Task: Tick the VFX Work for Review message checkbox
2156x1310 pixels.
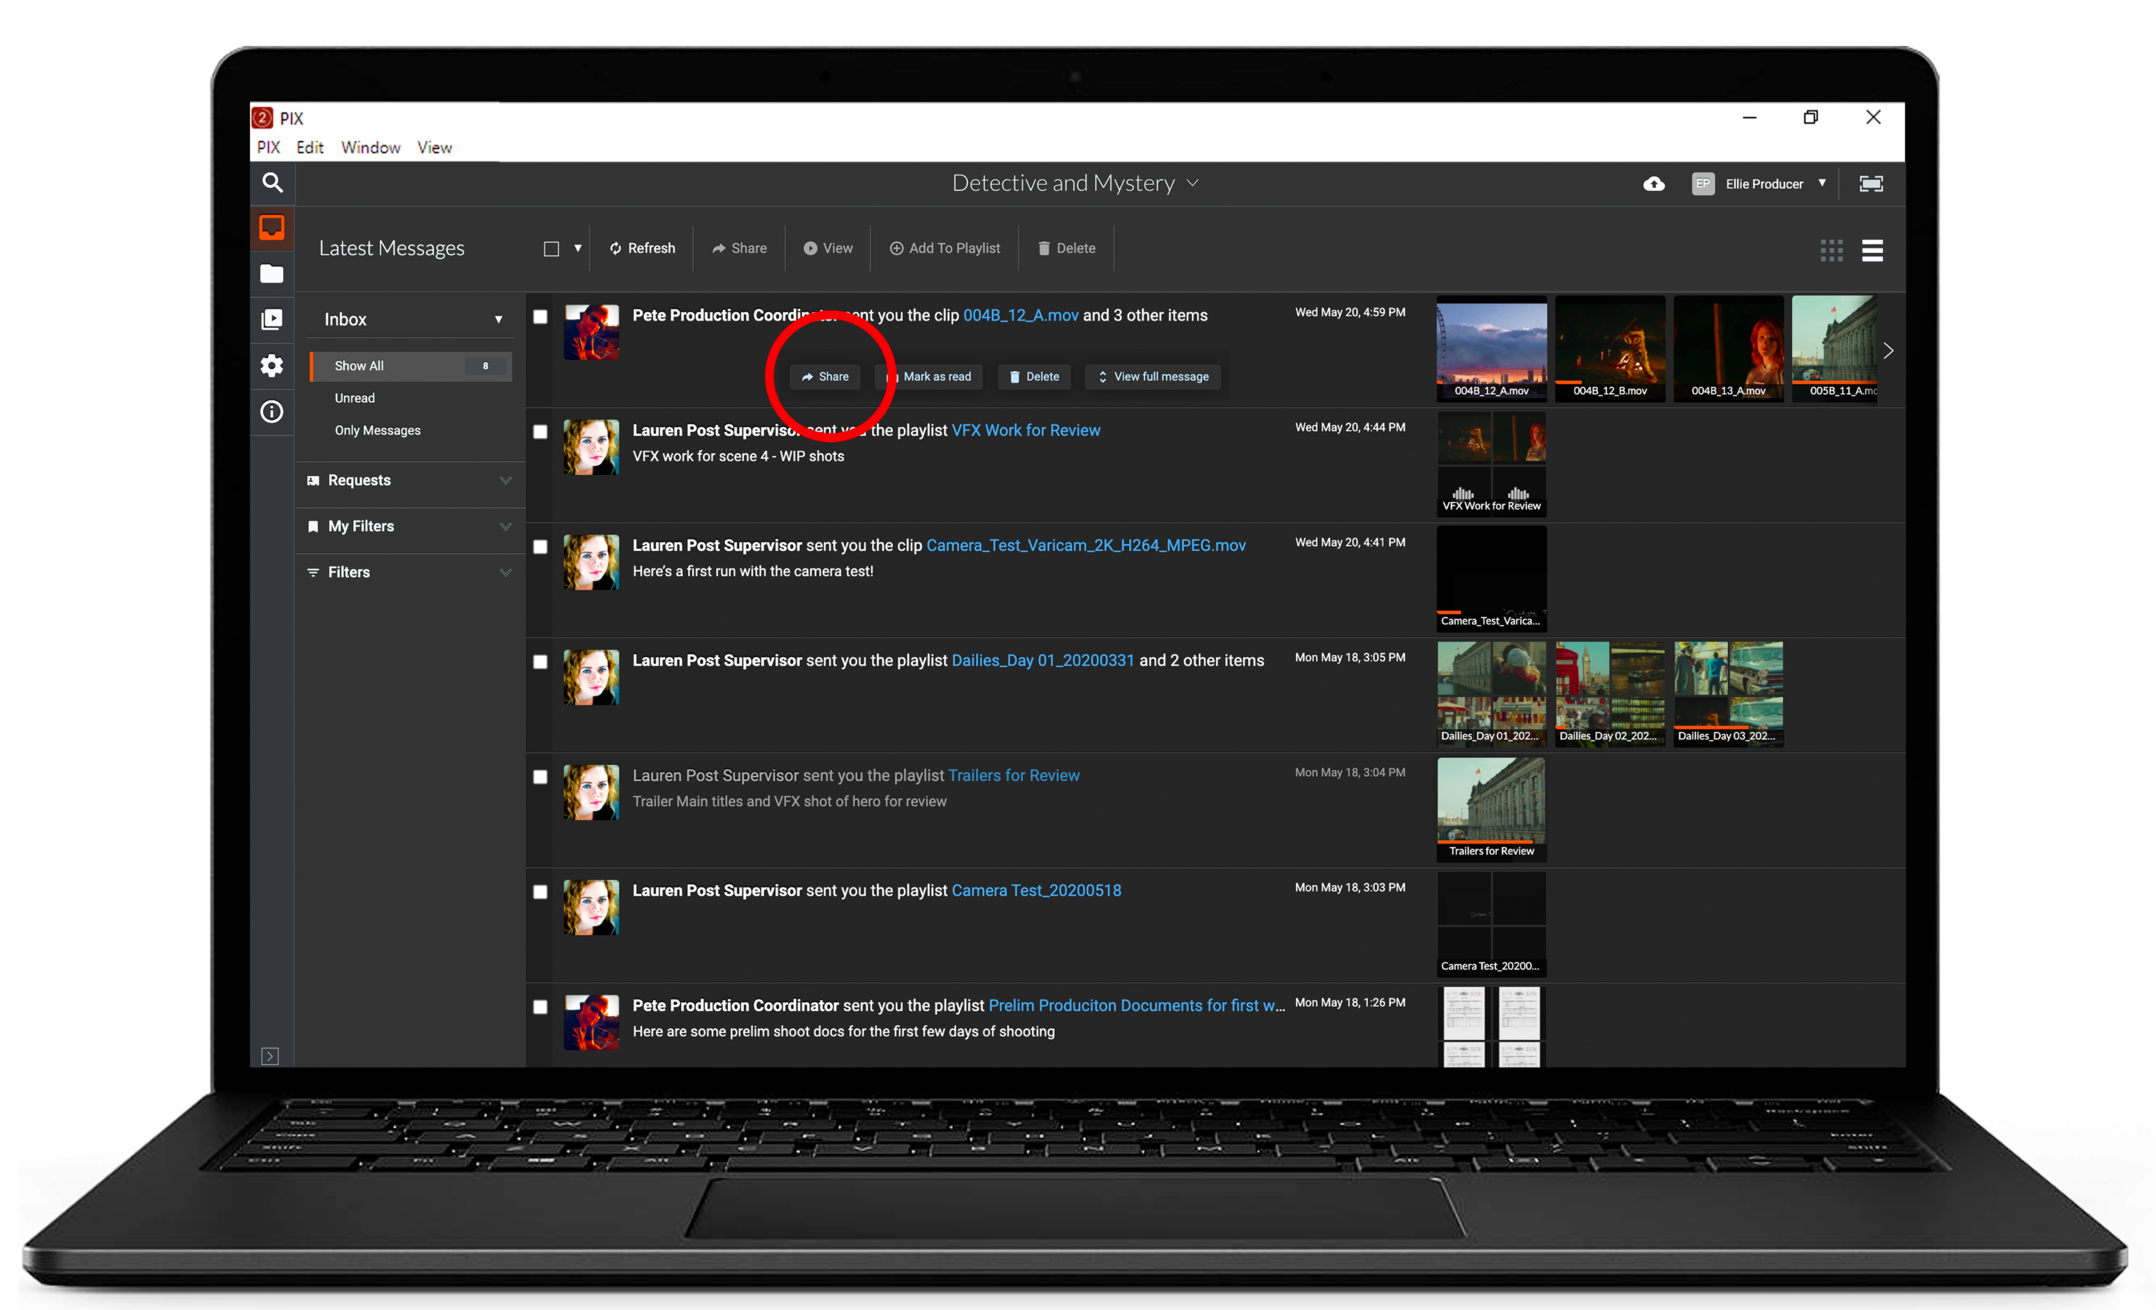Action: [540, 432]
